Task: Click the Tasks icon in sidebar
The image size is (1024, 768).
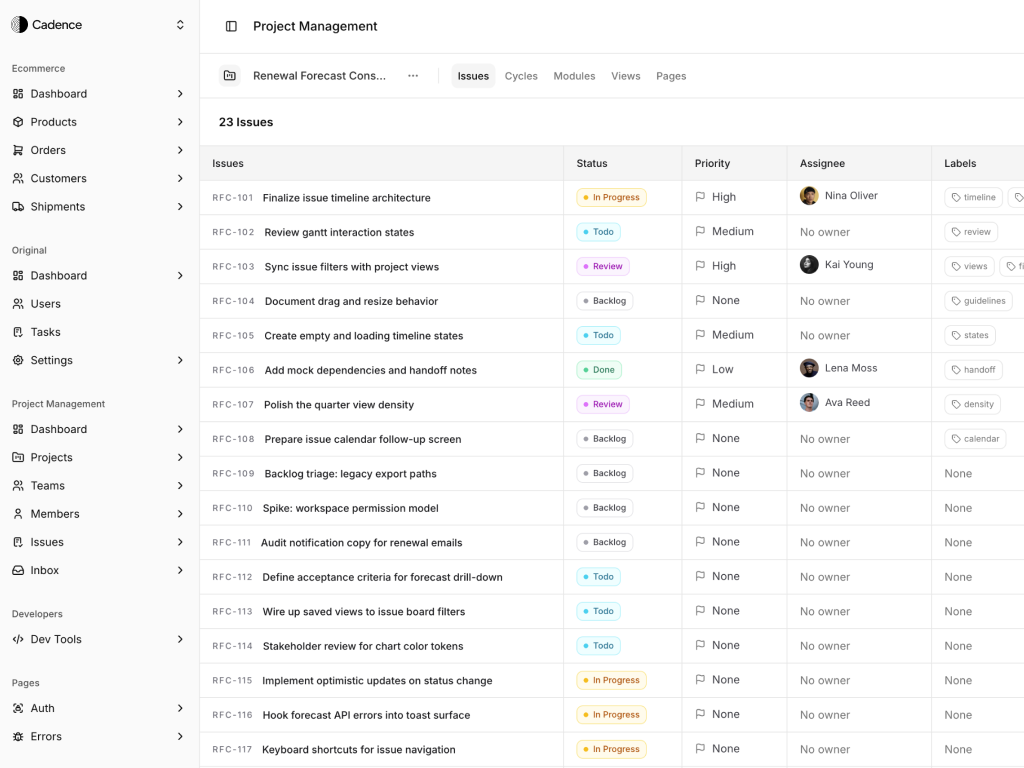Action: (18, 332)
